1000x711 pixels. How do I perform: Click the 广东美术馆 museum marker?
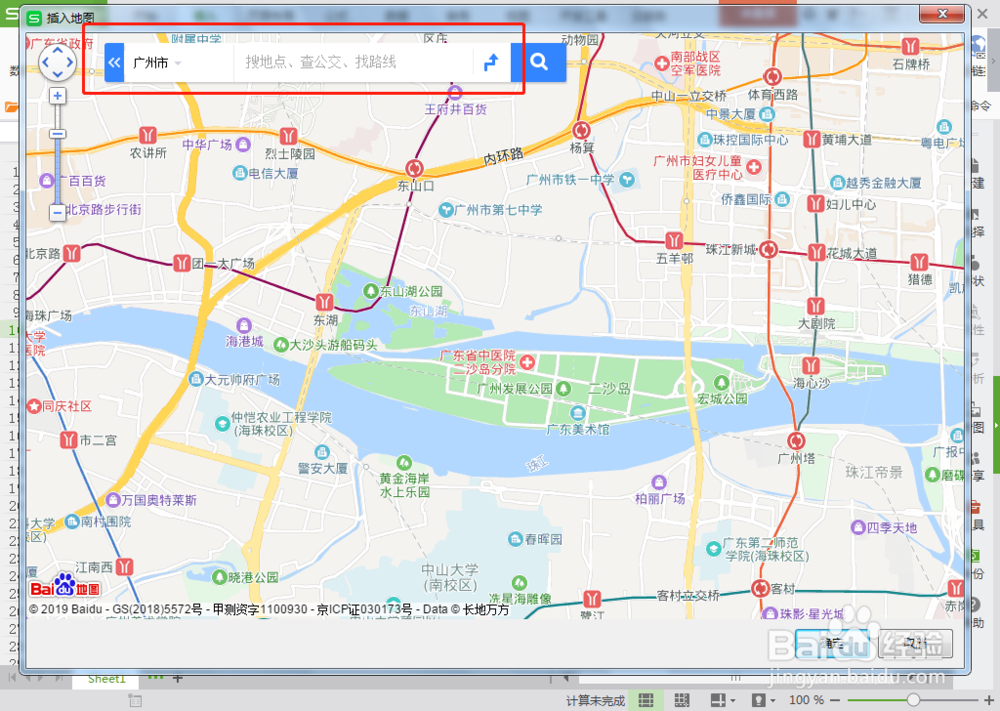578,413
